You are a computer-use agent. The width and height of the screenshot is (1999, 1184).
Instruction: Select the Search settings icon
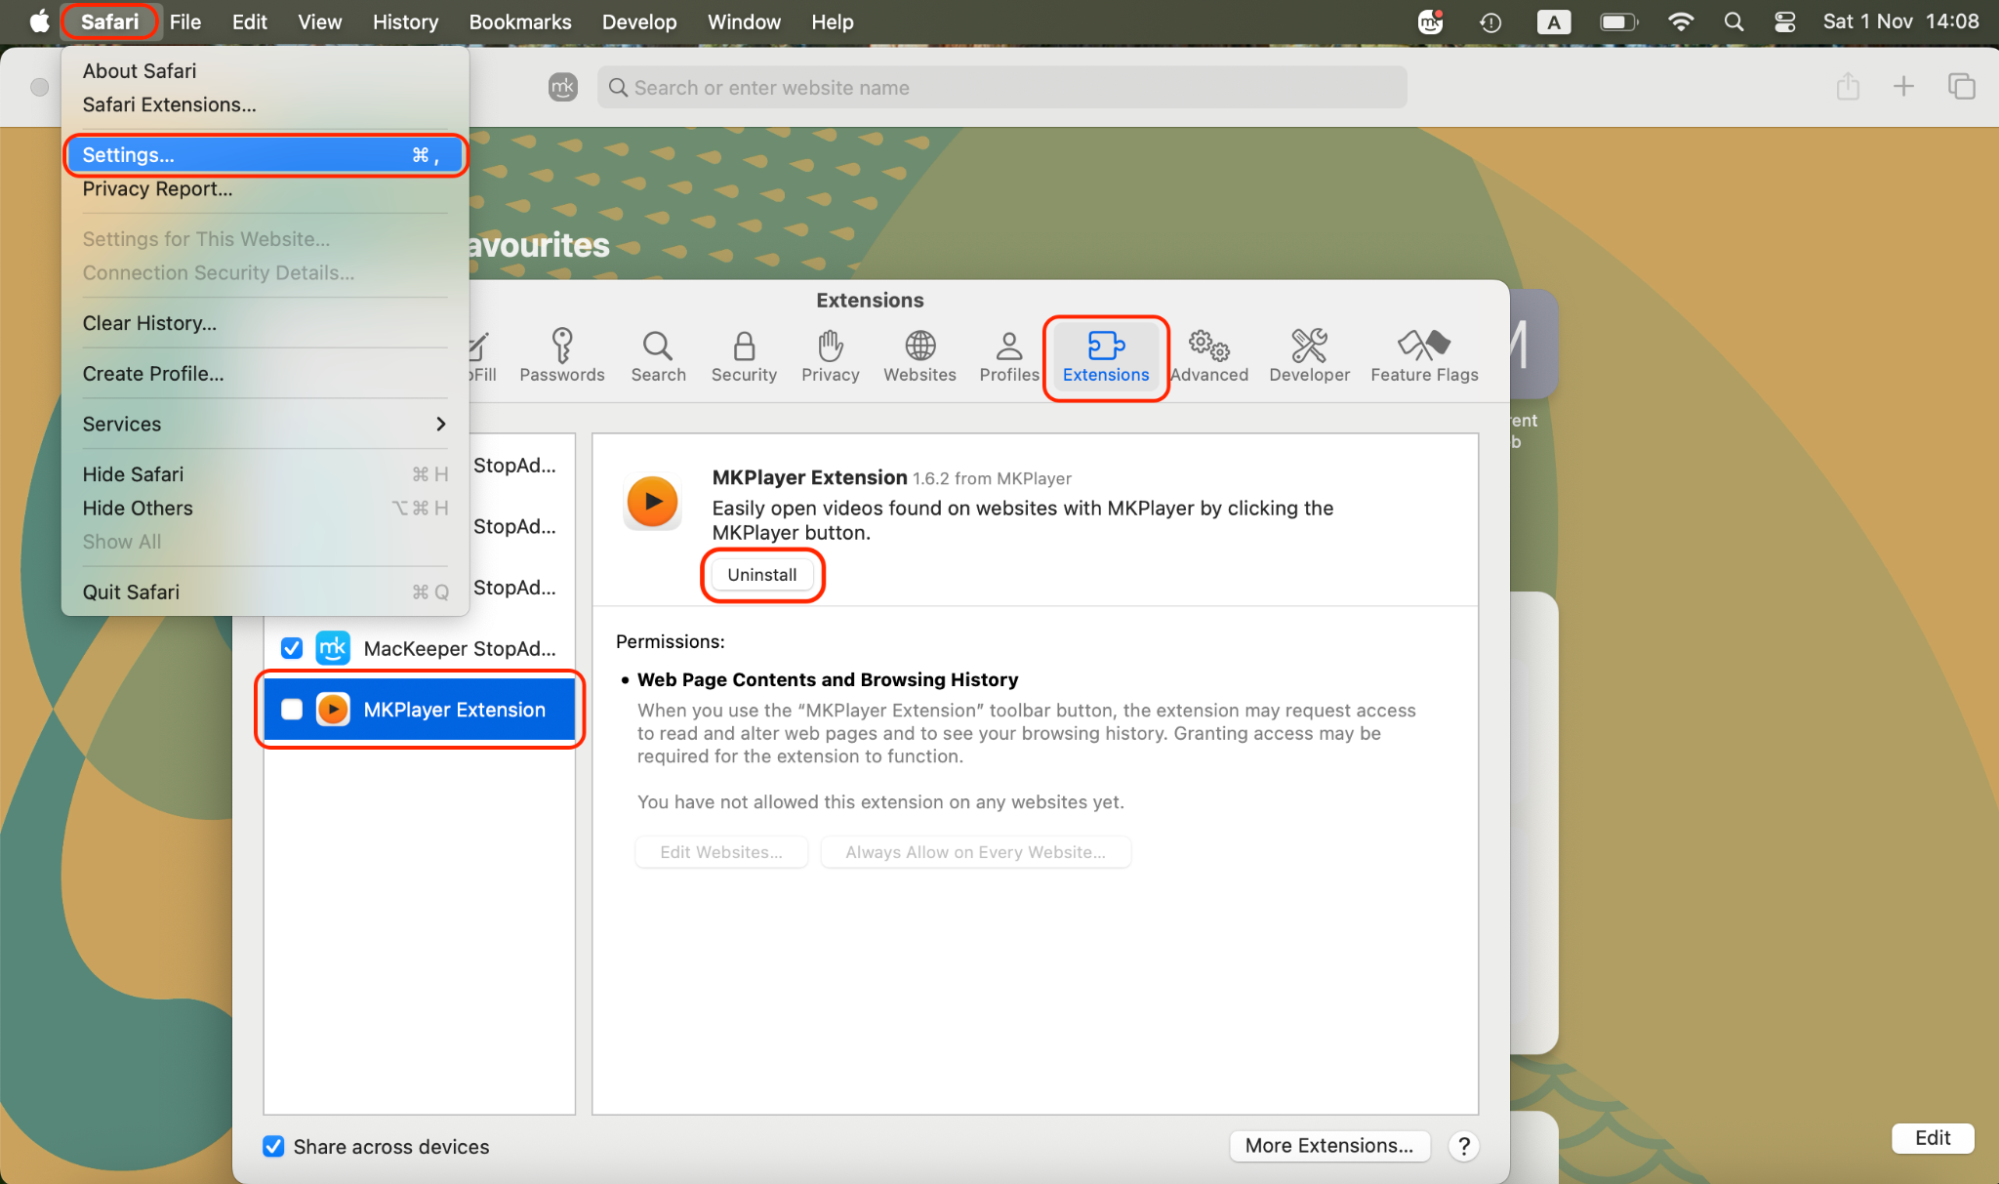(657, 356)
